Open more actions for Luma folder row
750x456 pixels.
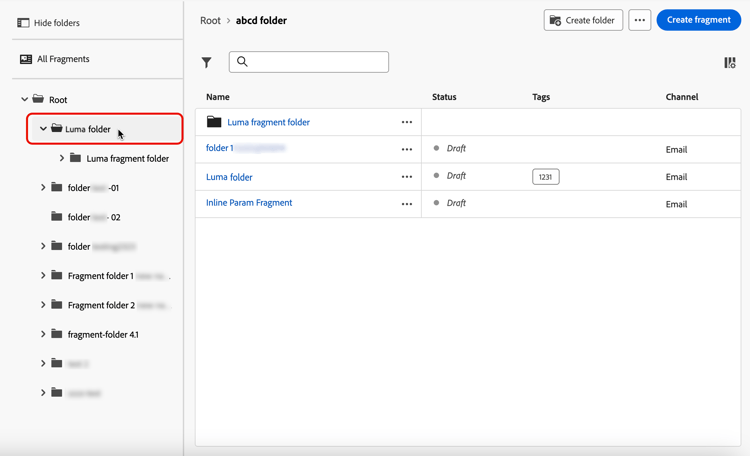407,177
